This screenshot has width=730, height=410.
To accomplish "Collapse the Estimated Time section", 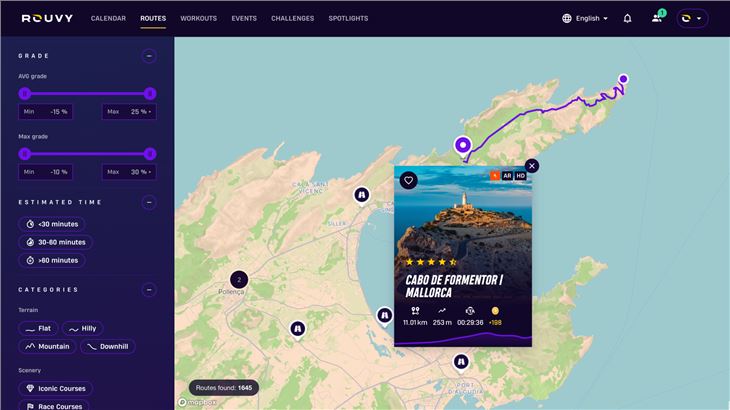I will 149,202.
